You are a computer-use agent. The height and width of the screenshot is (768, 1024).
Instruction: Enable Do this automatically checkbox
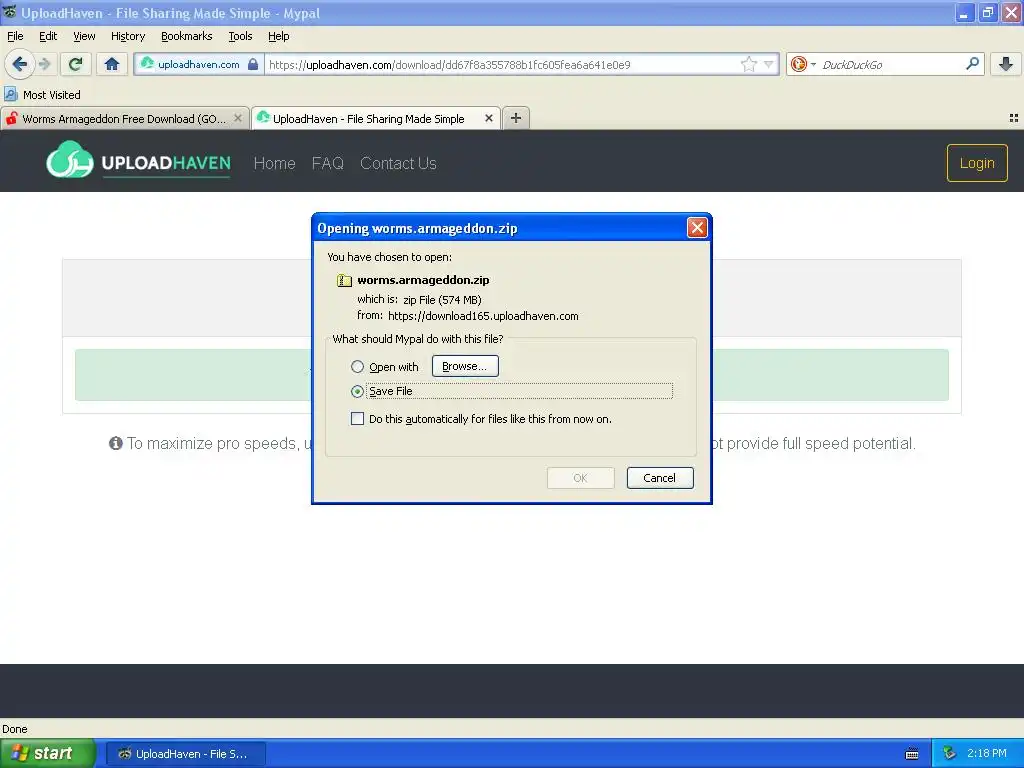point(357,419)
